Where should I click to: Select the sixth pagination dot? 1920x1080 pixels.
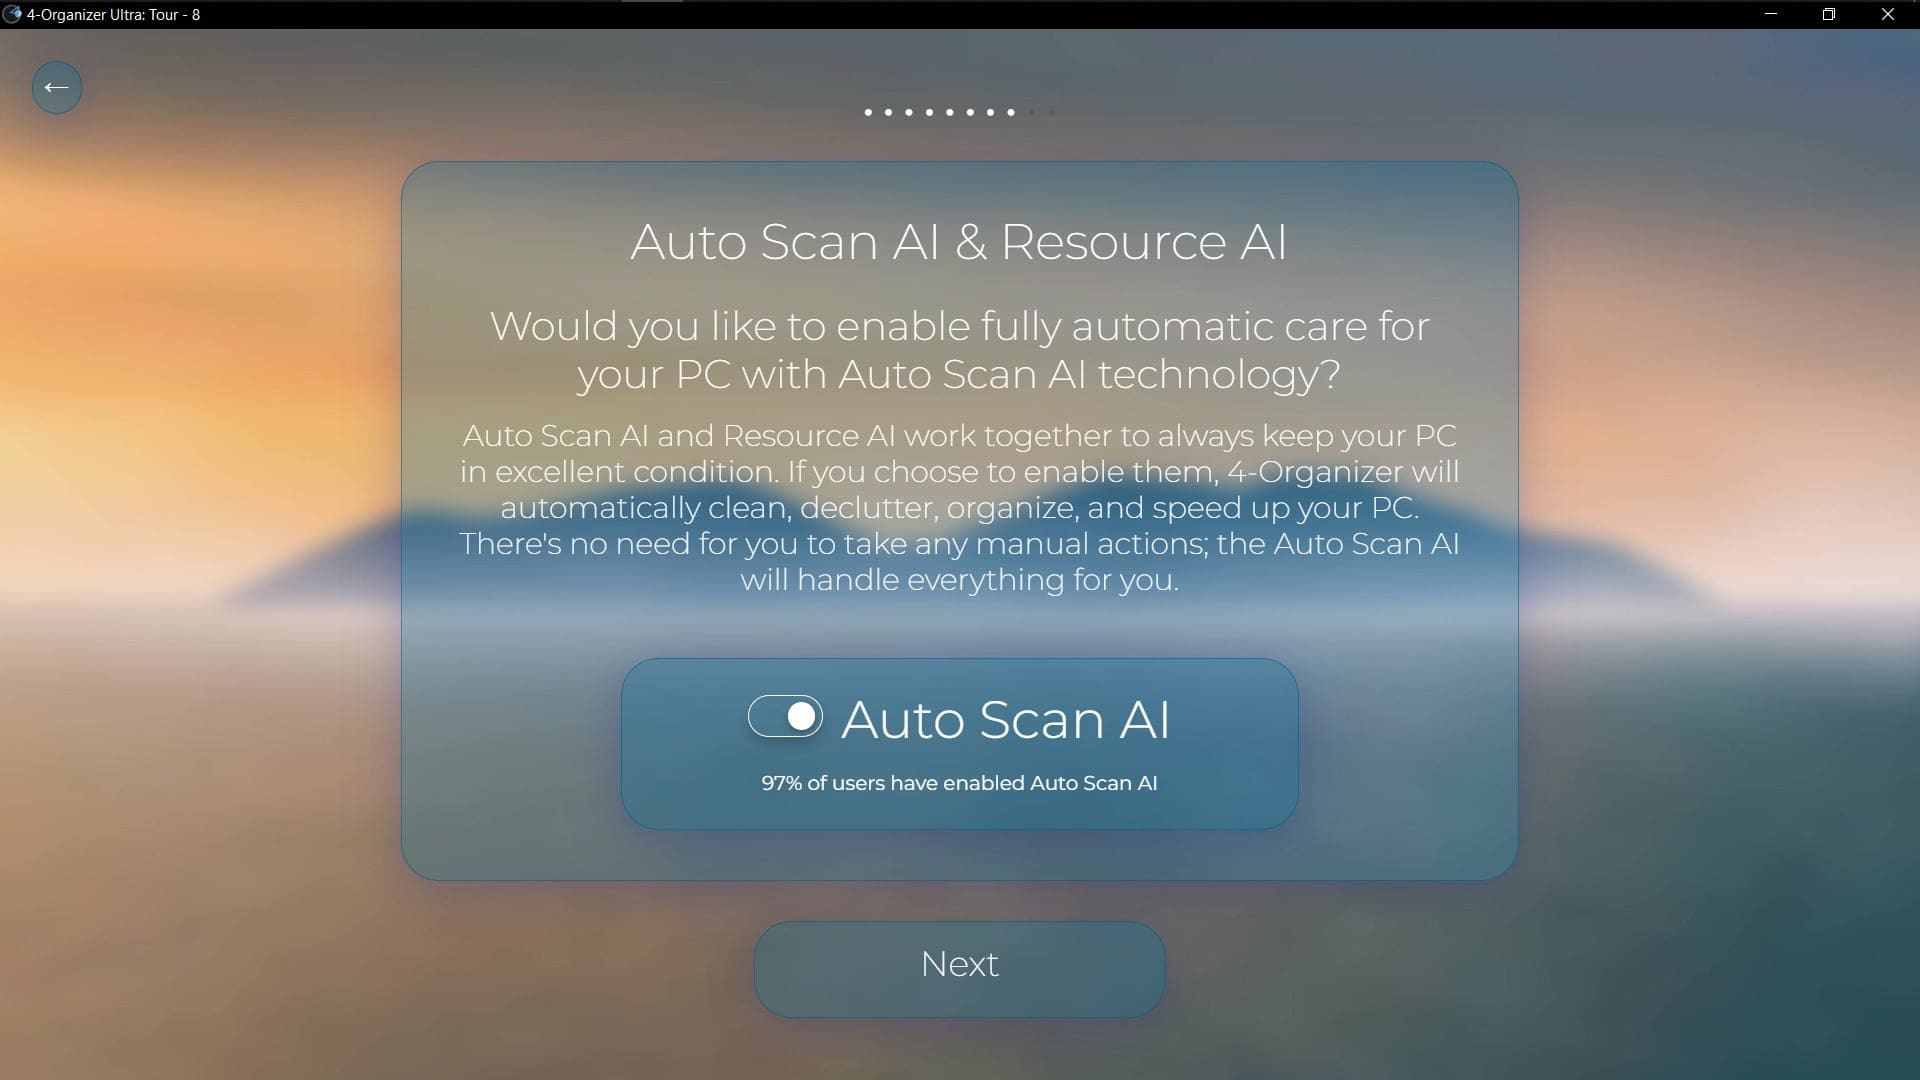coord(971,112)
